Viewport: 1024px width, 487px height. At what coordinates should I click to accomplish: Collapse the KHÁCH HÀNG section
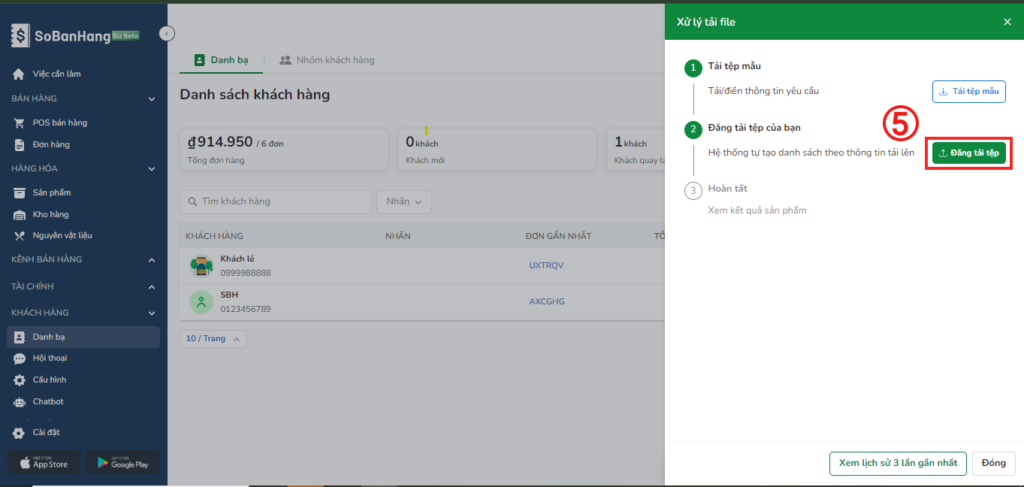coord(152,313)
